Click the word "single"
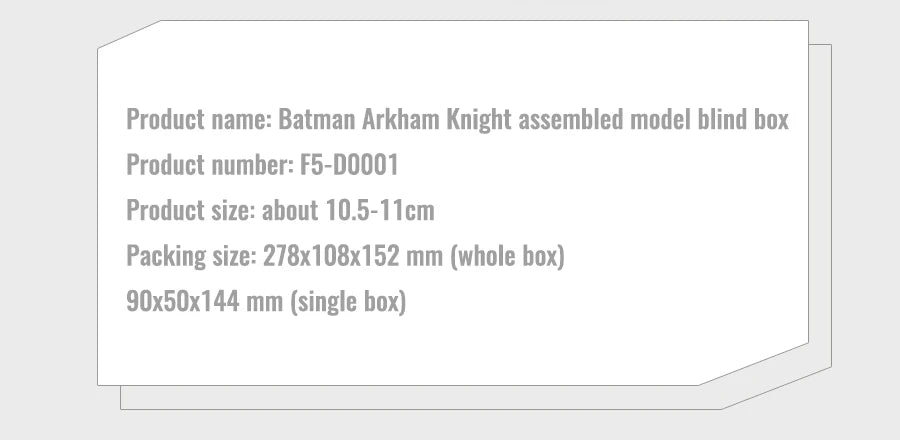The width and height of the screenshot is (900, 440). pos(329,302)
